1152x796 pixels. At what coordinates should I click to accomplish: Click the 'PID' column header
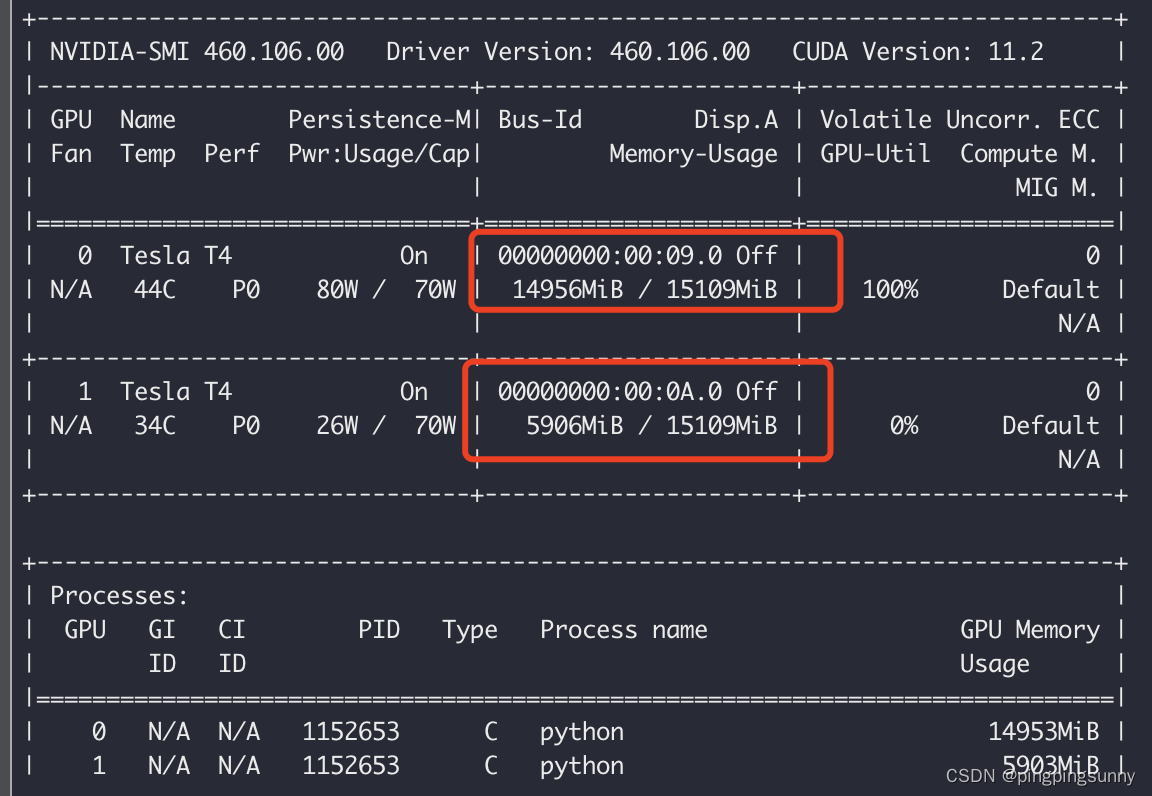pyautogui.click(x=379, y=629)
